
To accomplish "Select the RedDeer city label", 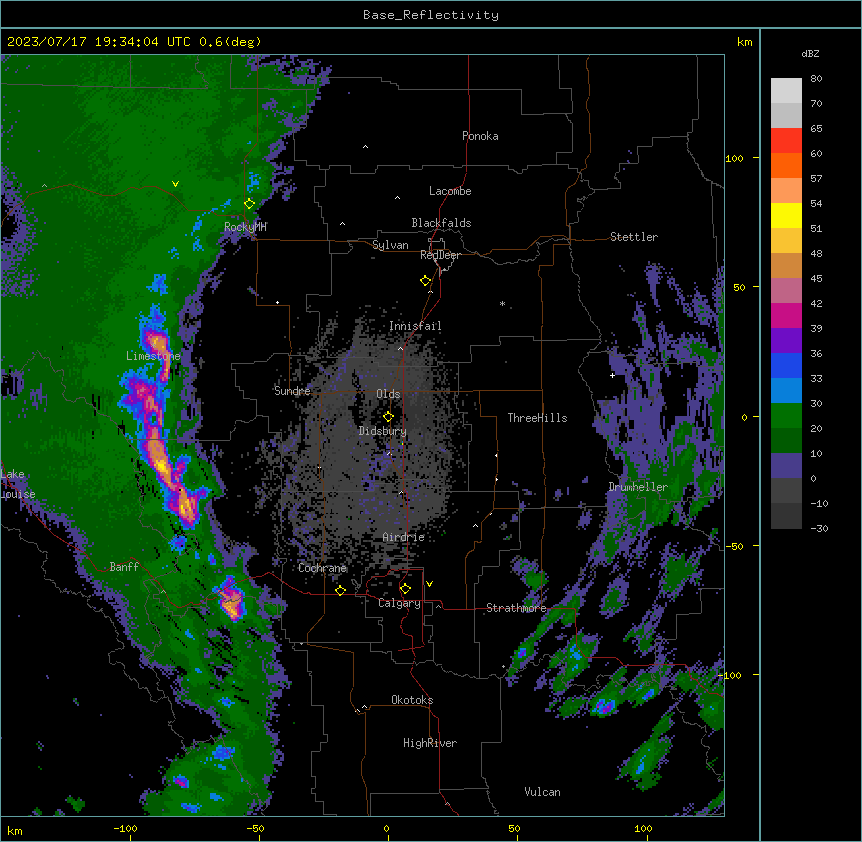I will pos(440,255).
